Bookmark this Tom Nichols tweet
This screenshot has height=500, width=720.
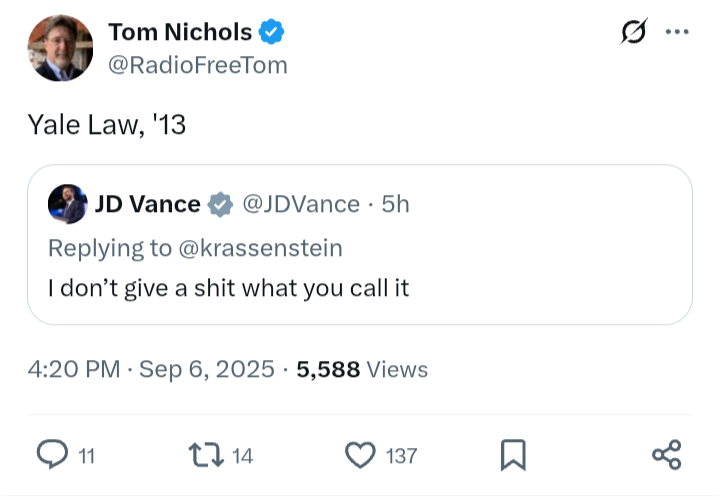512,455
